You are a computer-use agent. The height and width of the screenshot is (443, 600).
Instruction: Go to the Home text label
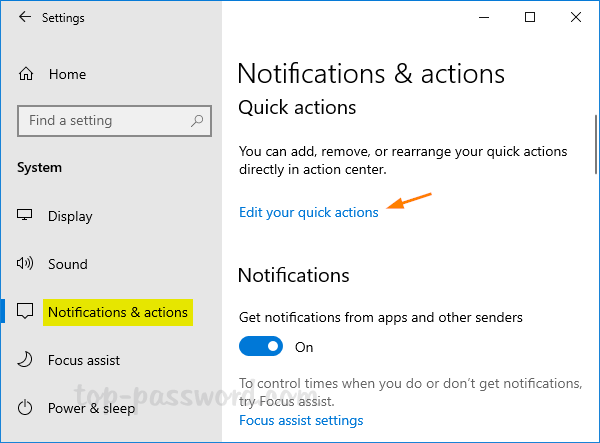(67, 74)
